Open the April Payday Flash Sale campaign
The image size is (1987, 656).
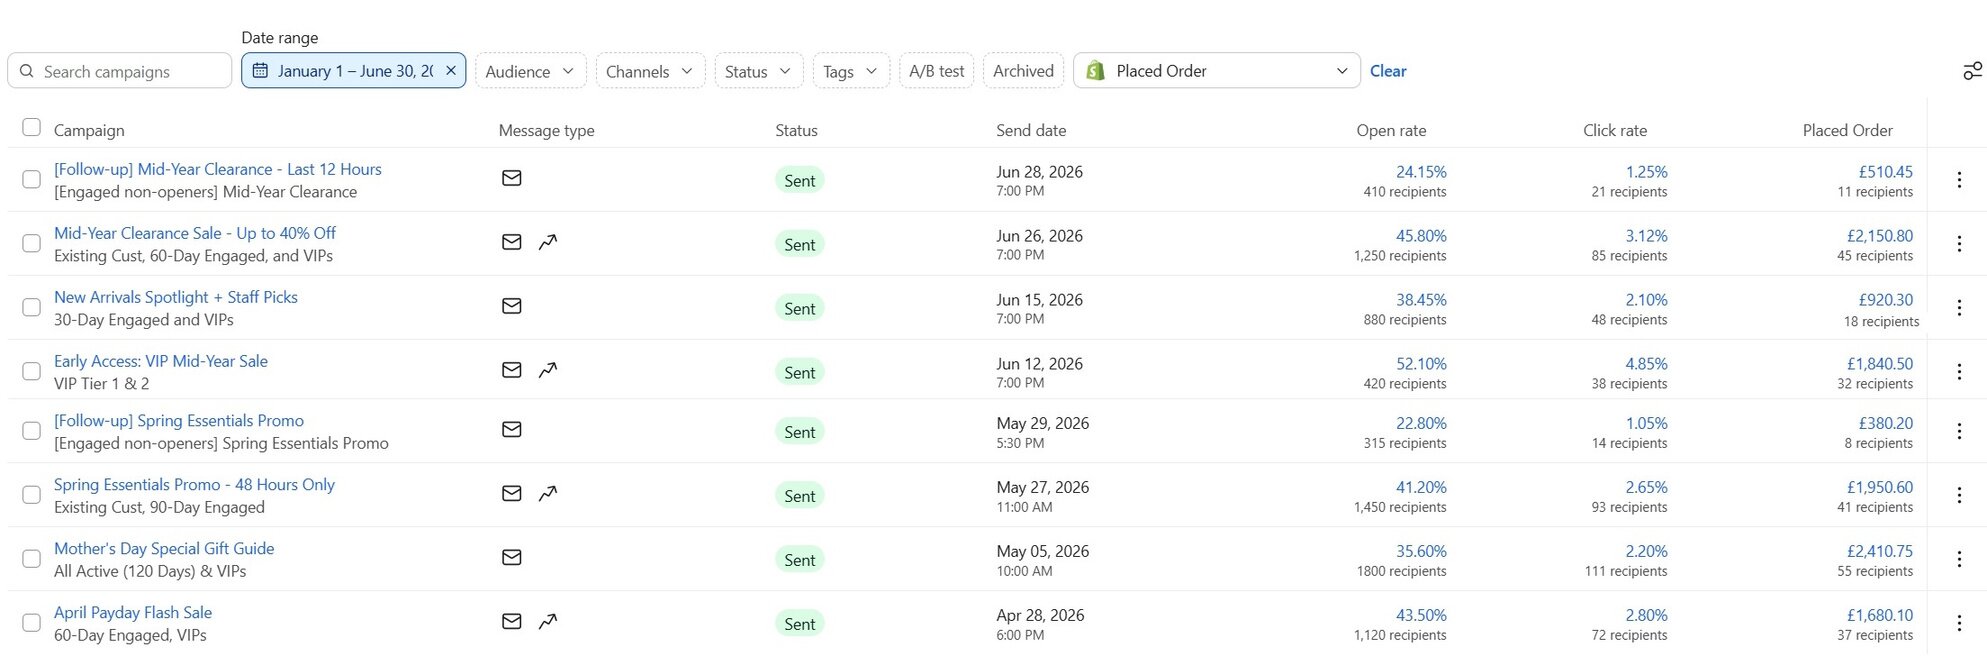tap(133, 612)
